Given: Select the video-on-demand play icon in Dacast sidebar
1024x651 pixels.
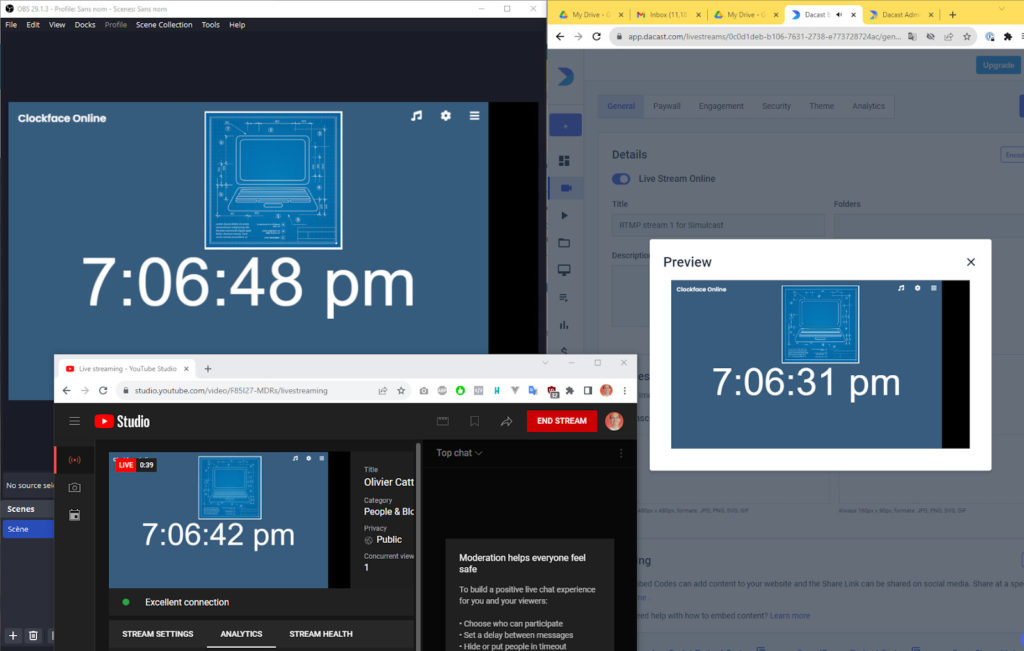Looking at the screenshot, I should pyautogui.click(x=566, y=214).
